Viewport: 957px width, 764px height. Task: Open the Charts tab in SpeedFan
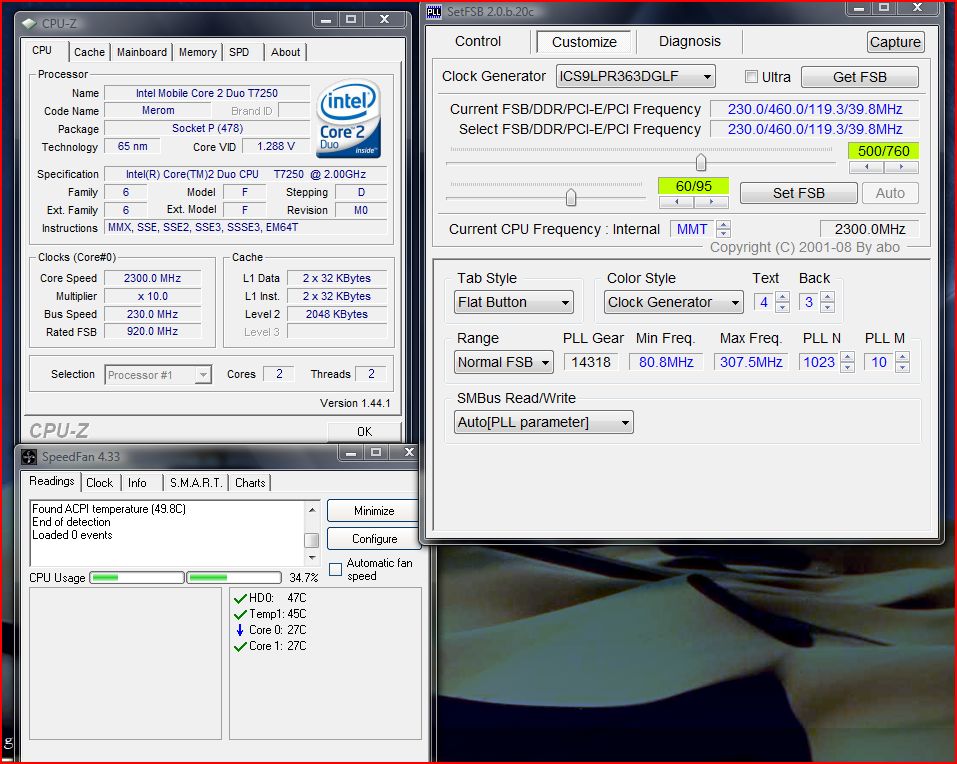coord(250,483)
